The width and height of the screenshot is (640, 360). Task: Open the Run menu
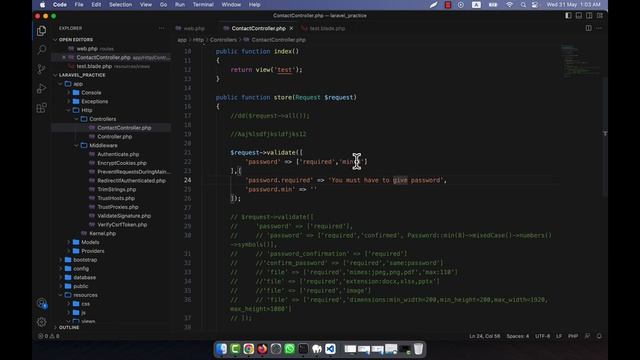click(180, 5)
